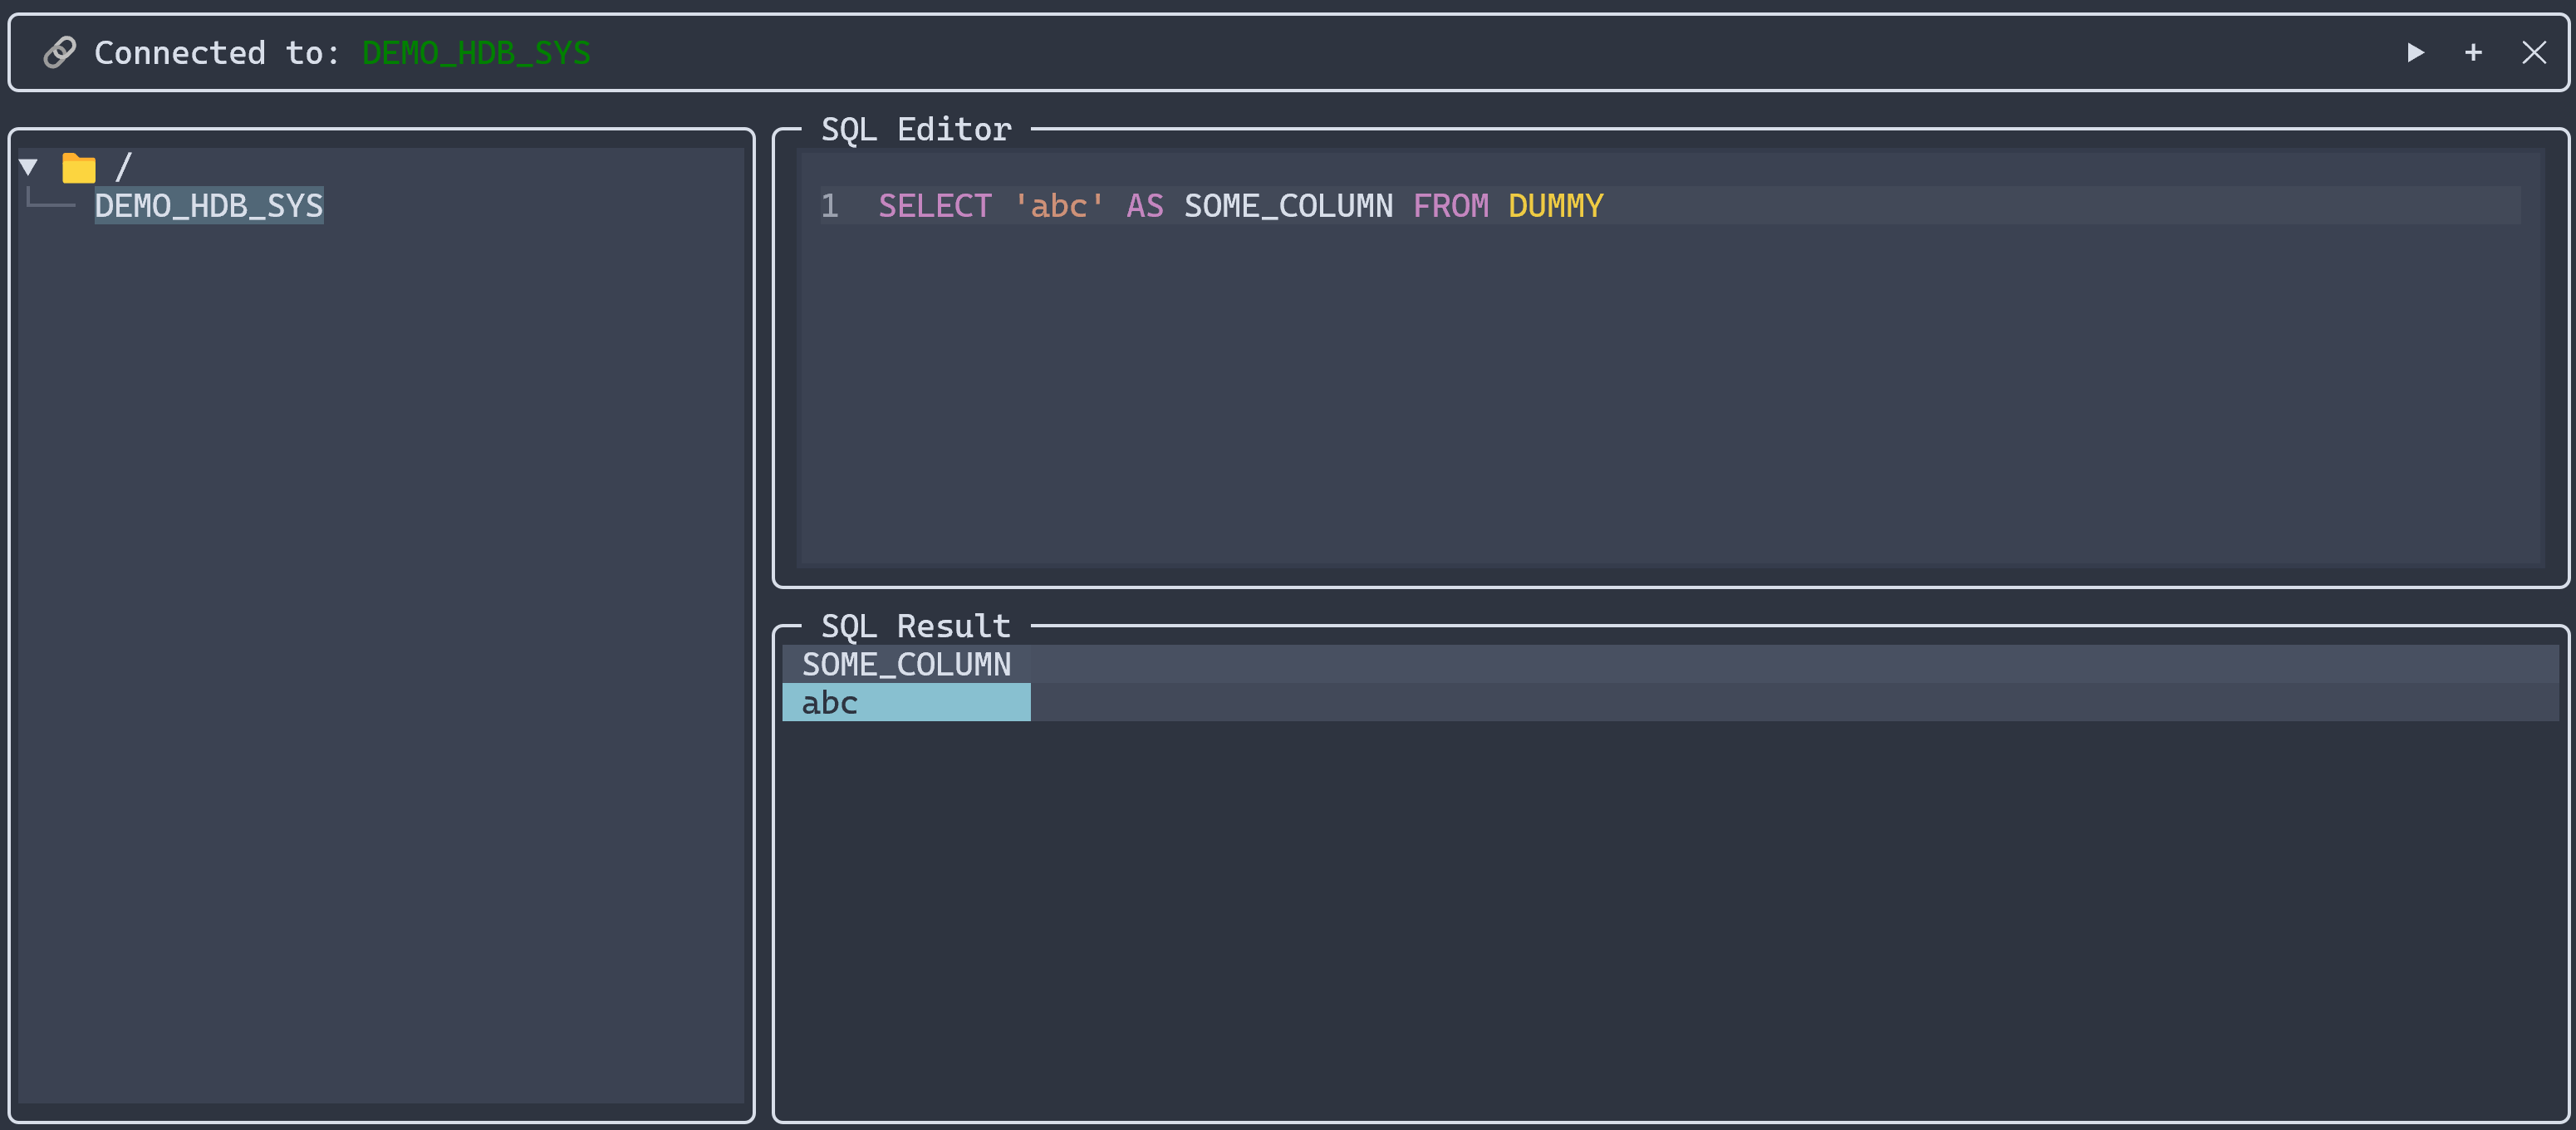The width and height of the screenshot is (2576, 1130).
Task: Click the SOME_COLUMN result header
Action: click(x=906, y=664)
